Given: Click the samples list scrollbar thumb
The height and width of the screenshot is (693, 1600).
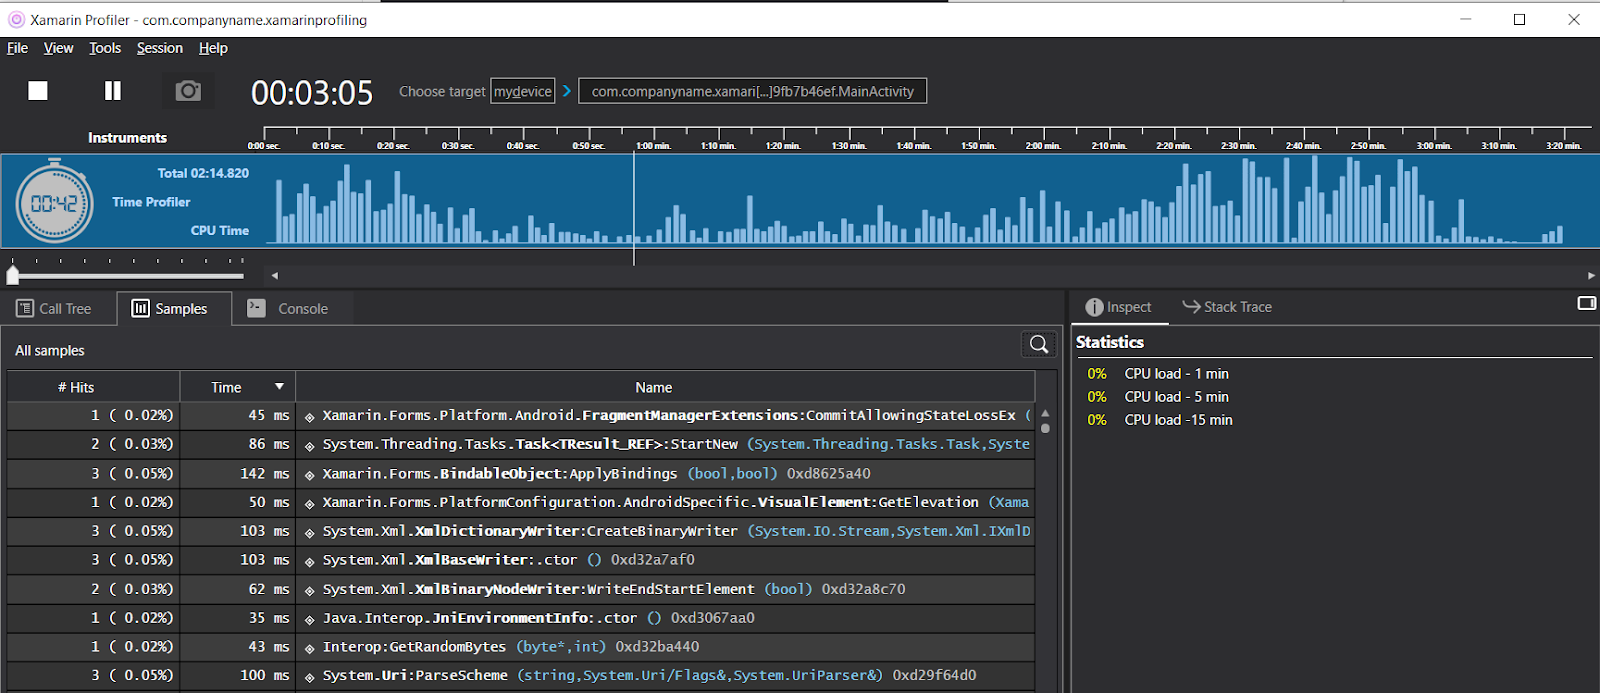Looking at the screenshot, I should point(1045,428).
